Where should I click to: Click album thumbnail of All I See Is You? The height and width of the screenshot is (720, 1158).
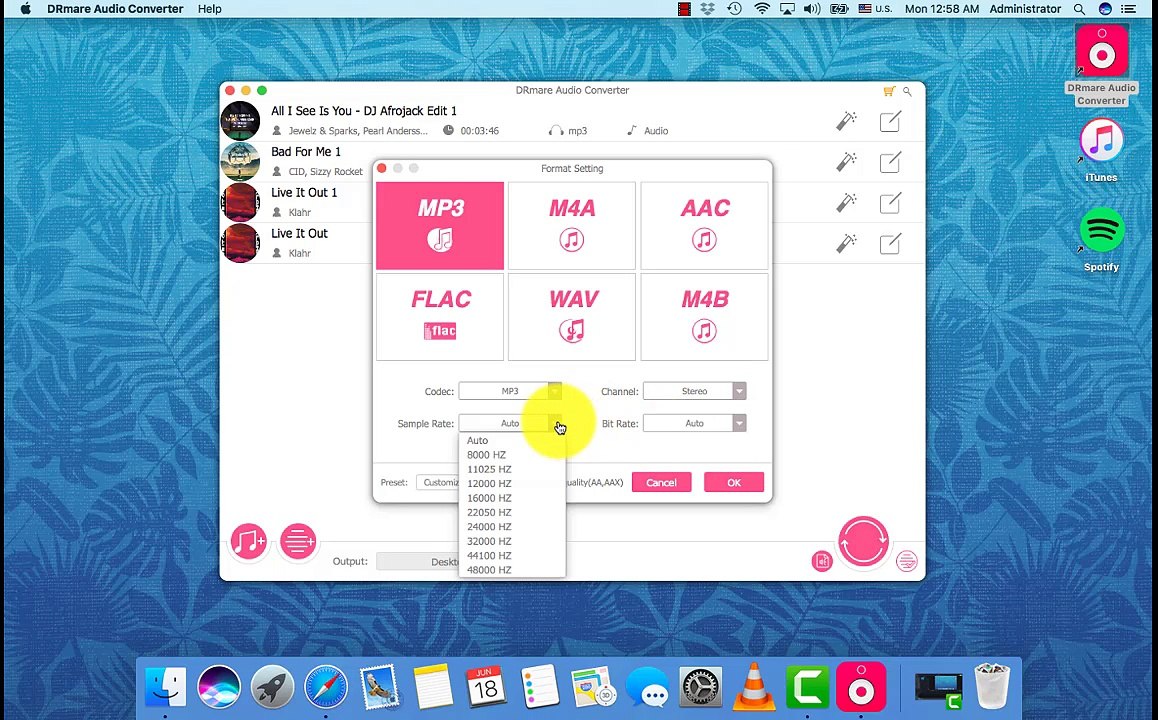point(241,121)
